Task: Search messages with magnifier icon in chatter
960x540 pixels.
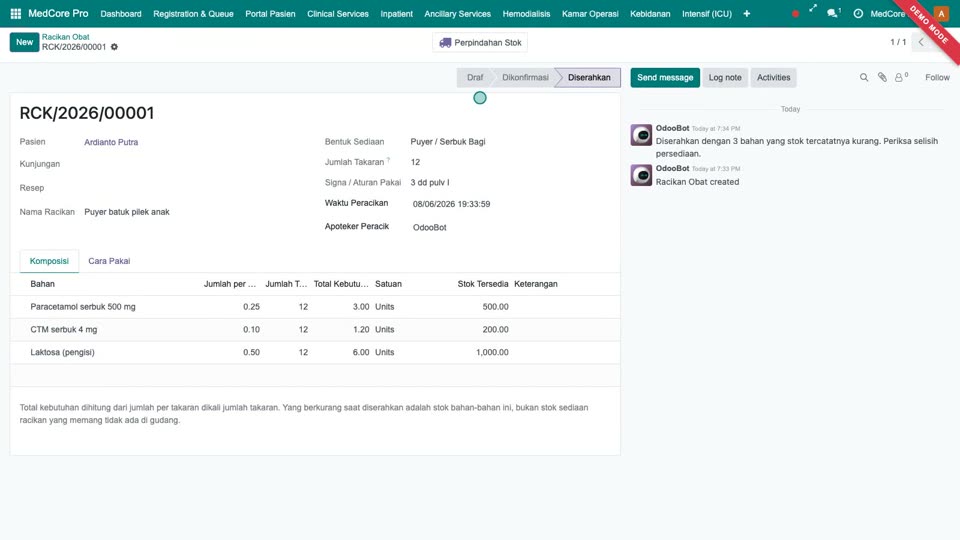Action: (x=864, y=78)
